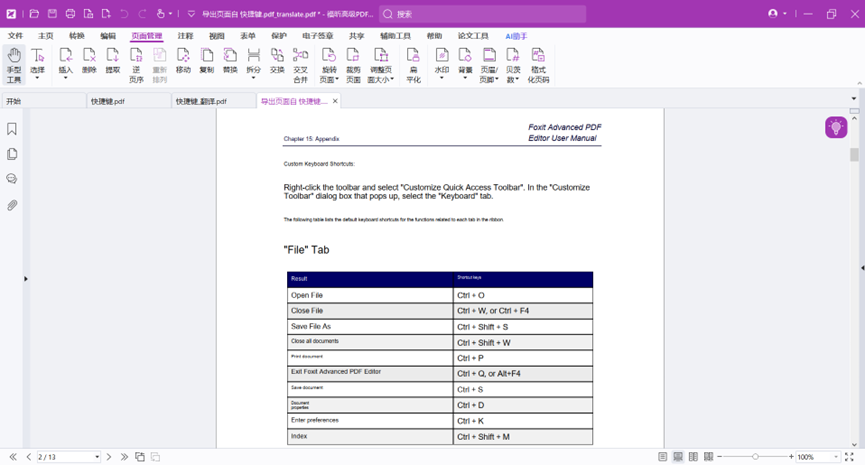Image resolution: width=865 pixels, height=465 pixels.
Task: Click the vertical scrollbar thumb
Action: pyautogui.click(x=854, y=154)
